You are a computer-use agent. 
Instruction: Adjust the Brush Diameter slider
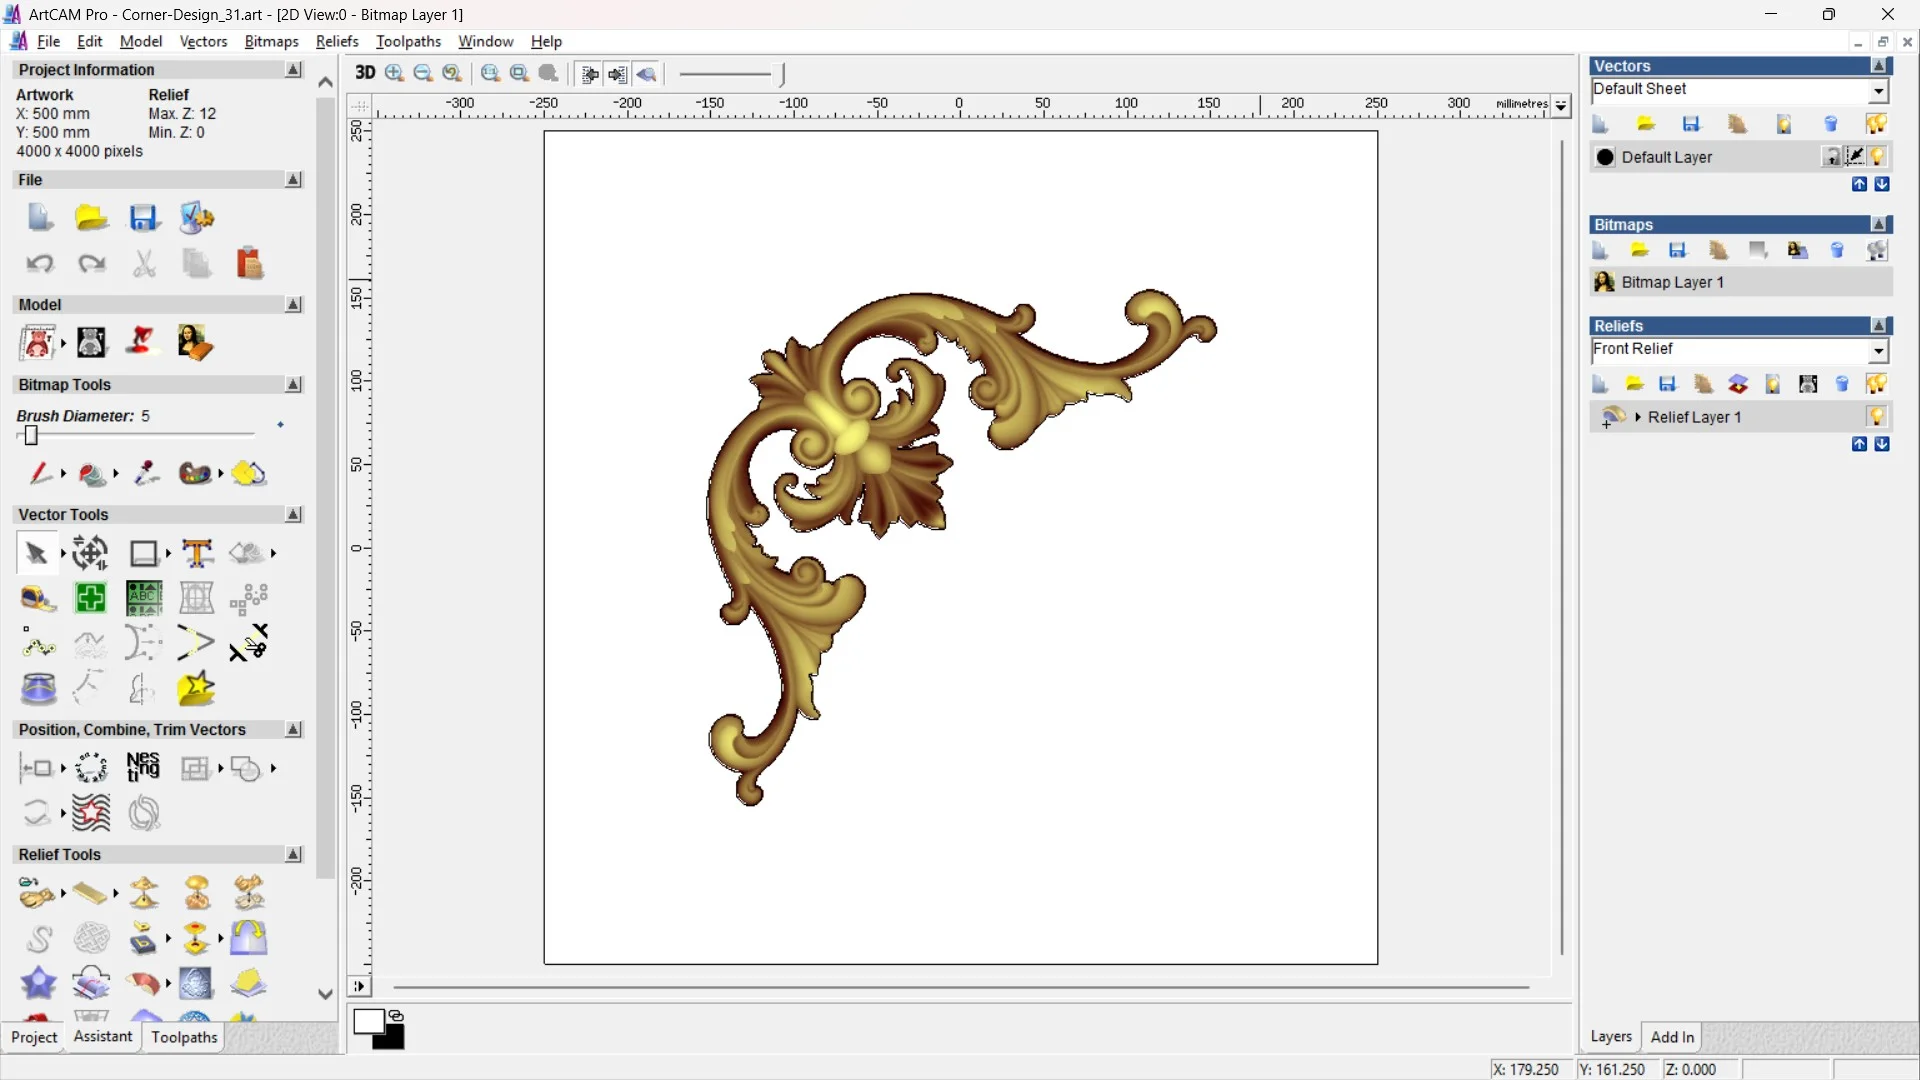coord(31,435)
